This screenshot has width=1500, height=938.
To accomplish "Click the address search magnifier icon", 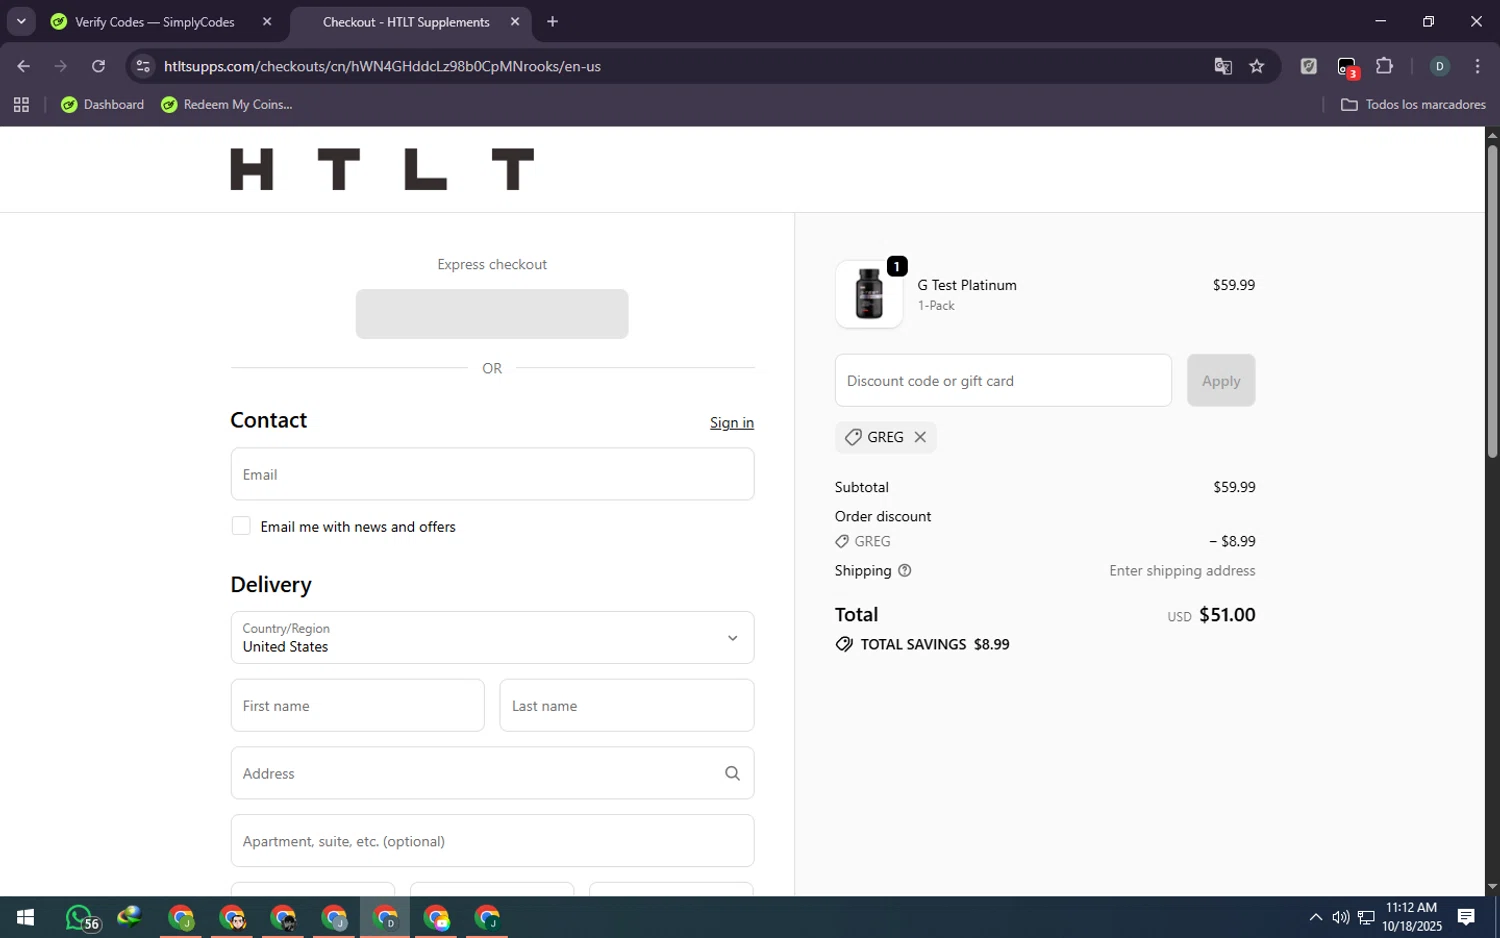I will click(x=732, y=773).
